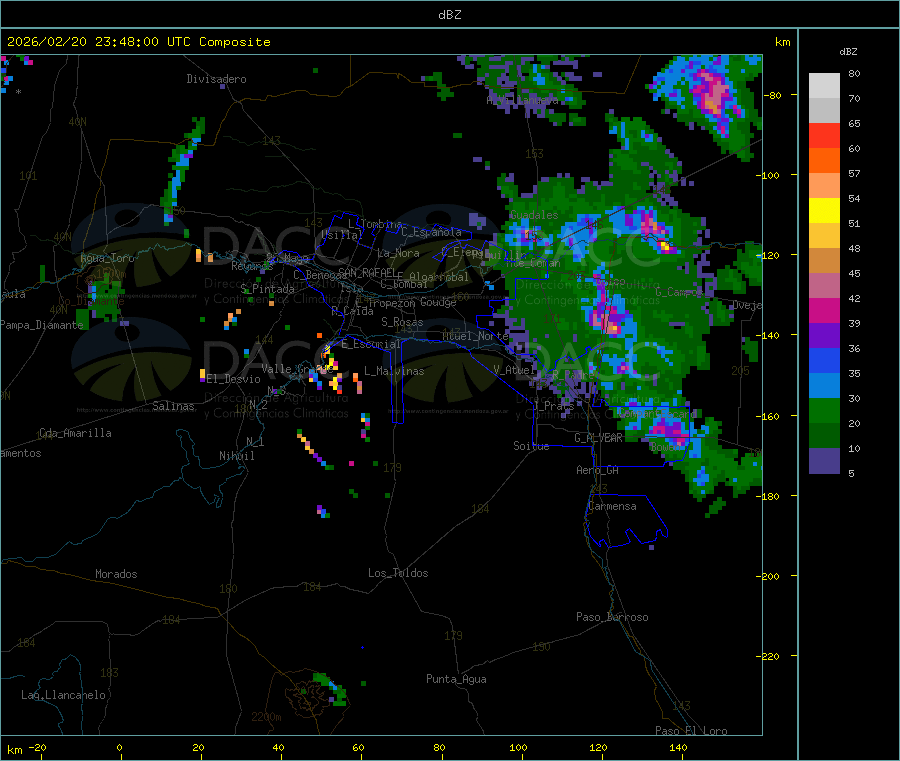Click the Aero_GA label

pos(597,470)
